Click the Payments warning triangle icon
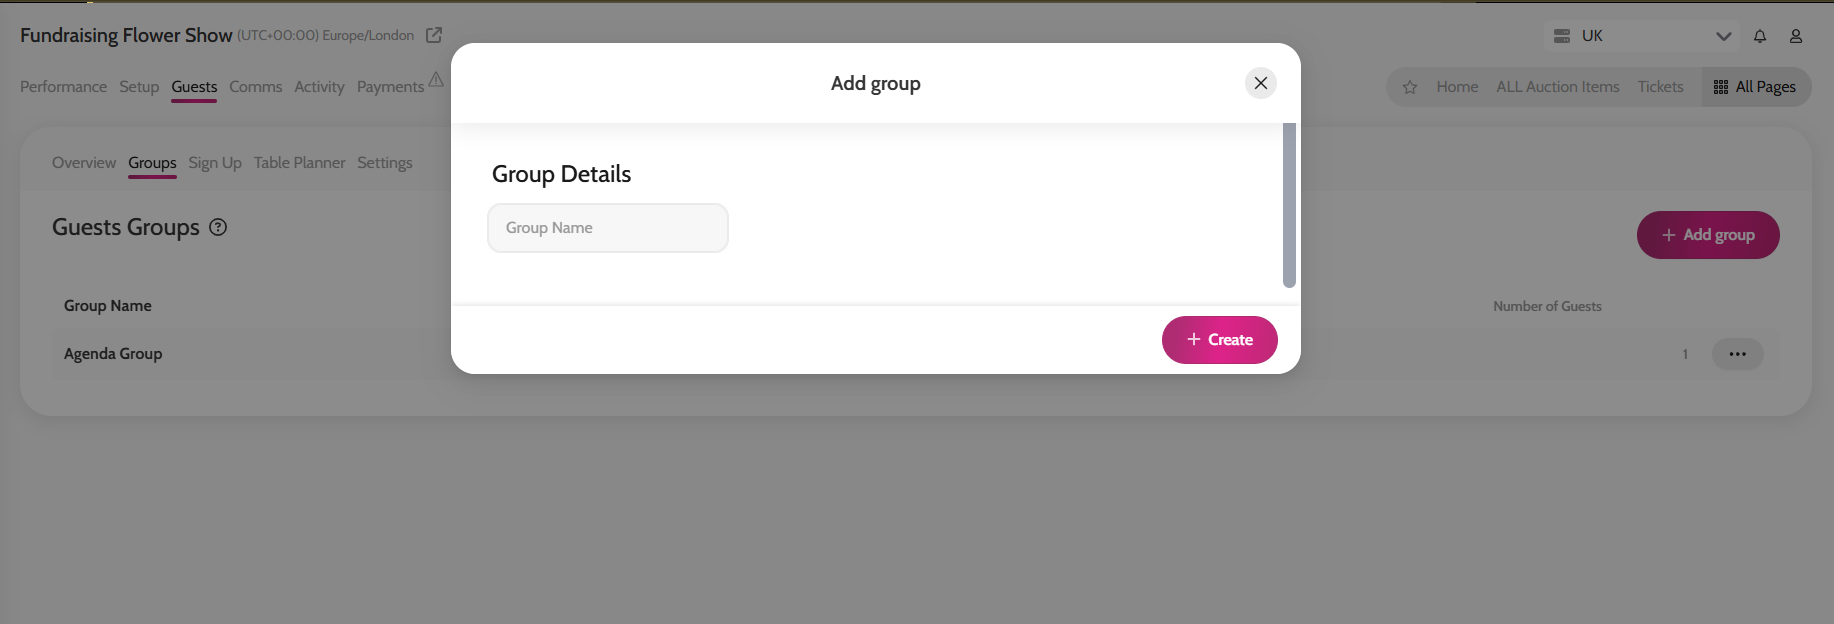Viewport: 1834px width, 624px height. [436, 79]
